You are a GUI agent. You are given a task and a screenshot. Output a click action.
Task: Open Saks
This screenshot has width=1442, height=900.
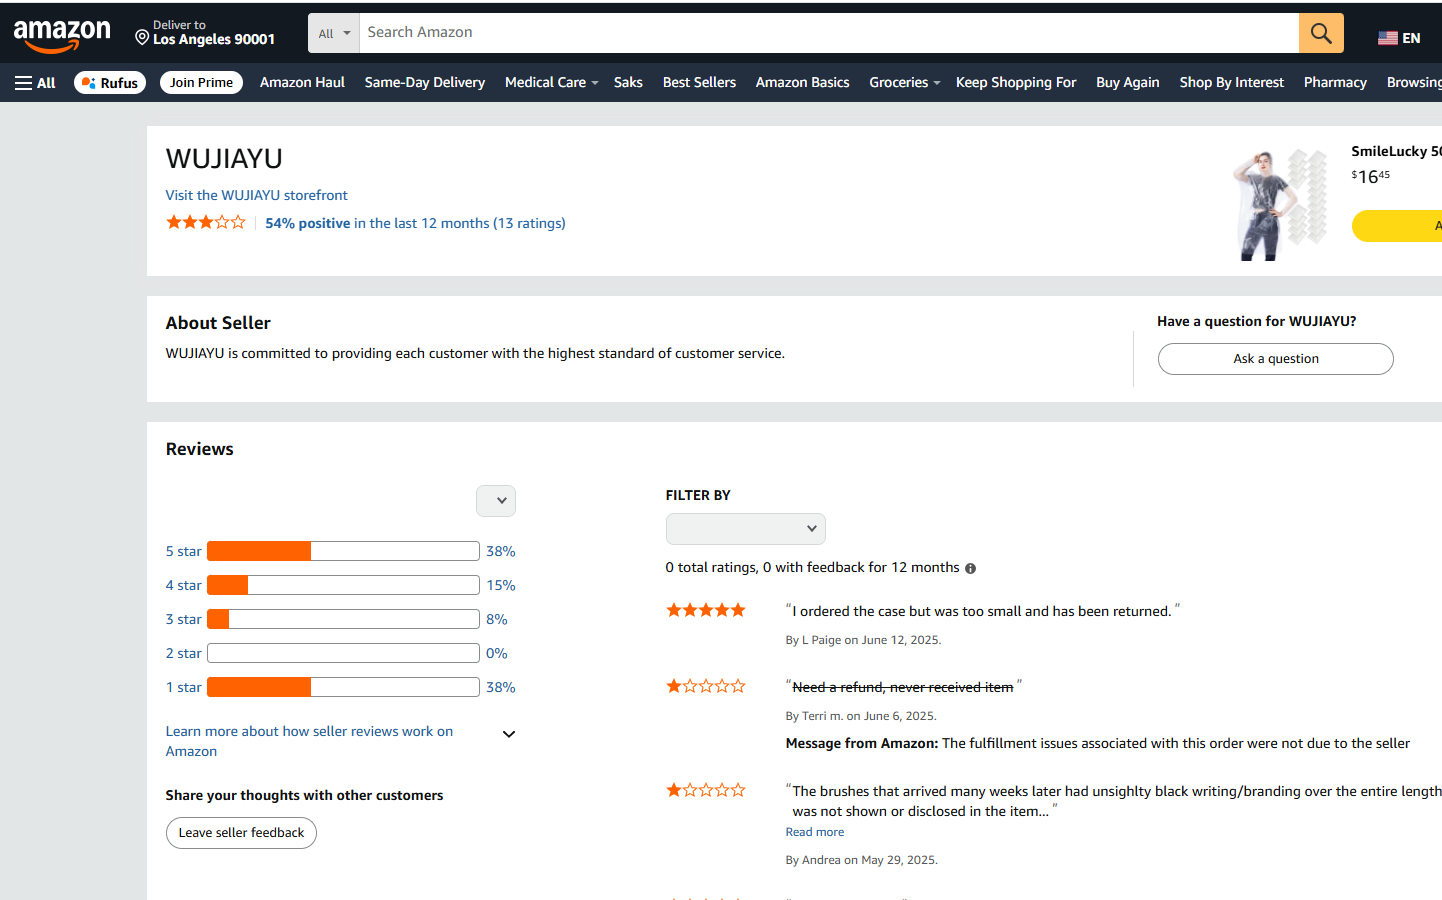pyautogui.click(x=628, y=82)
